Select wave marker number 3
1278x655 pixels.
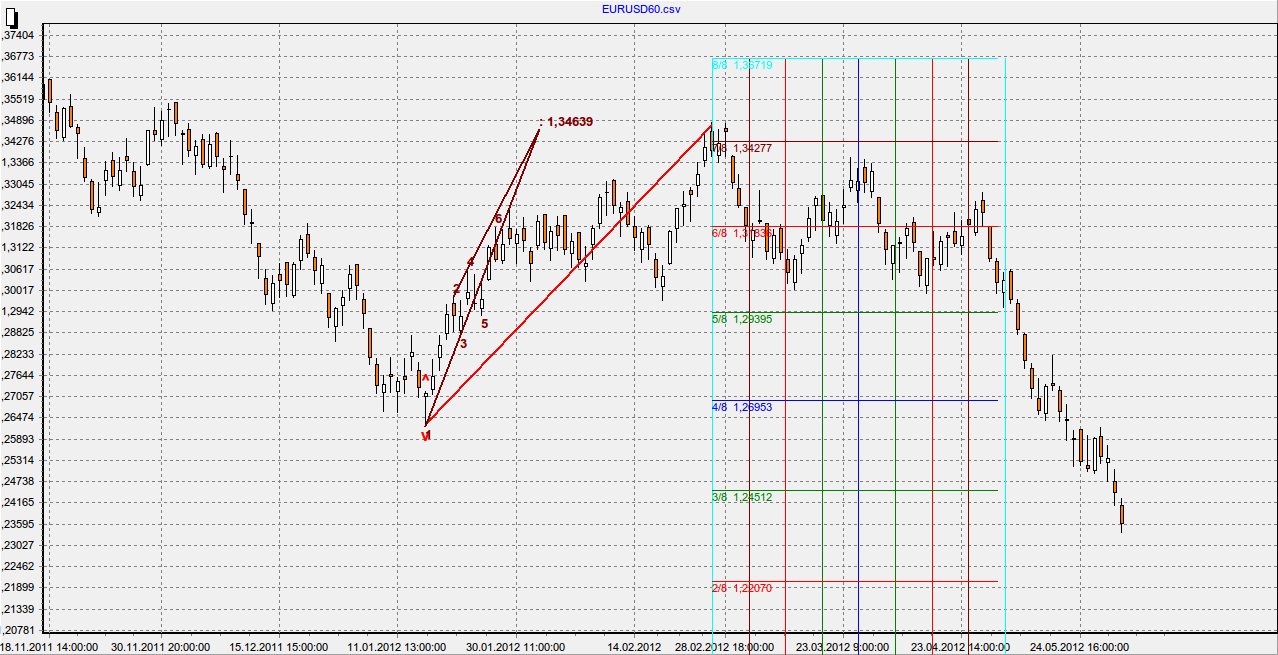click(463, 343)
